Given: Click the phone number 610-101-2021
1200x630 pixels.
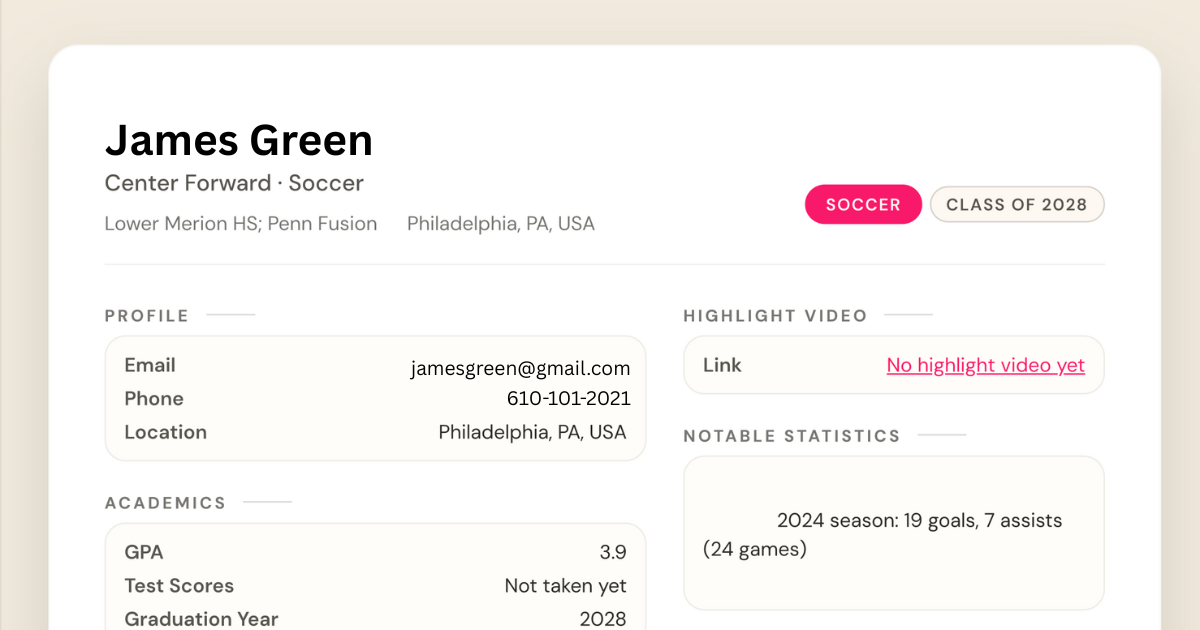Looking at the screenshot, I should point(568,399).
